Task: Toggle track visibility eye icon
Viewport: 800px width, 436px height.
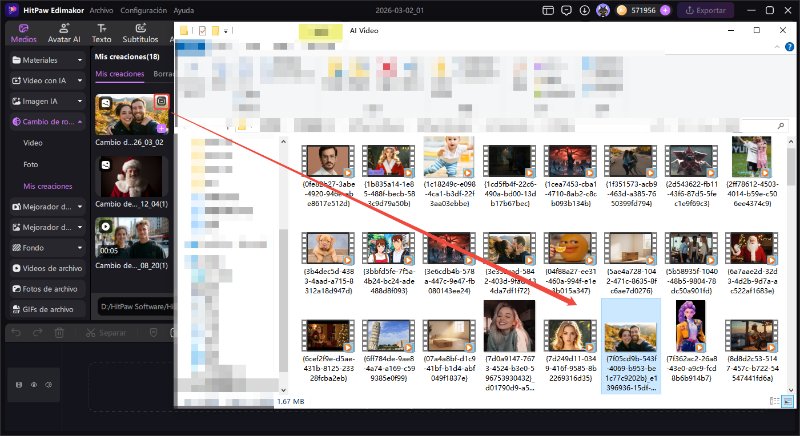Action: [x=33, y=384]
